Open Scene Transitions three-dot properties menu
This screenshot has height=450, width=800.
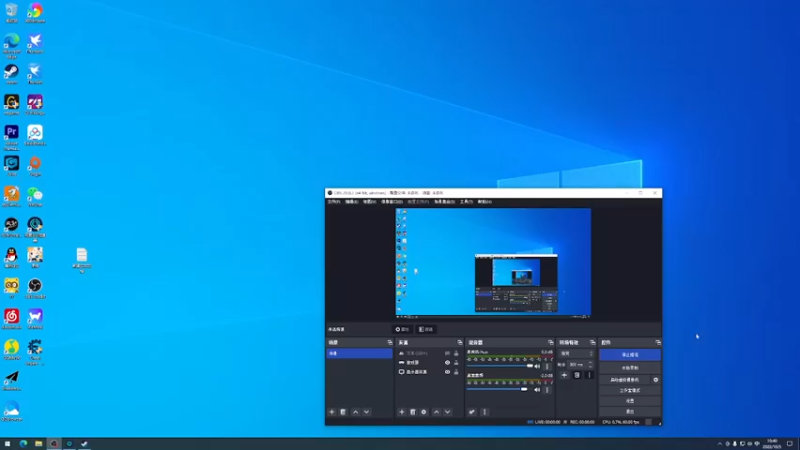[589, 375]
